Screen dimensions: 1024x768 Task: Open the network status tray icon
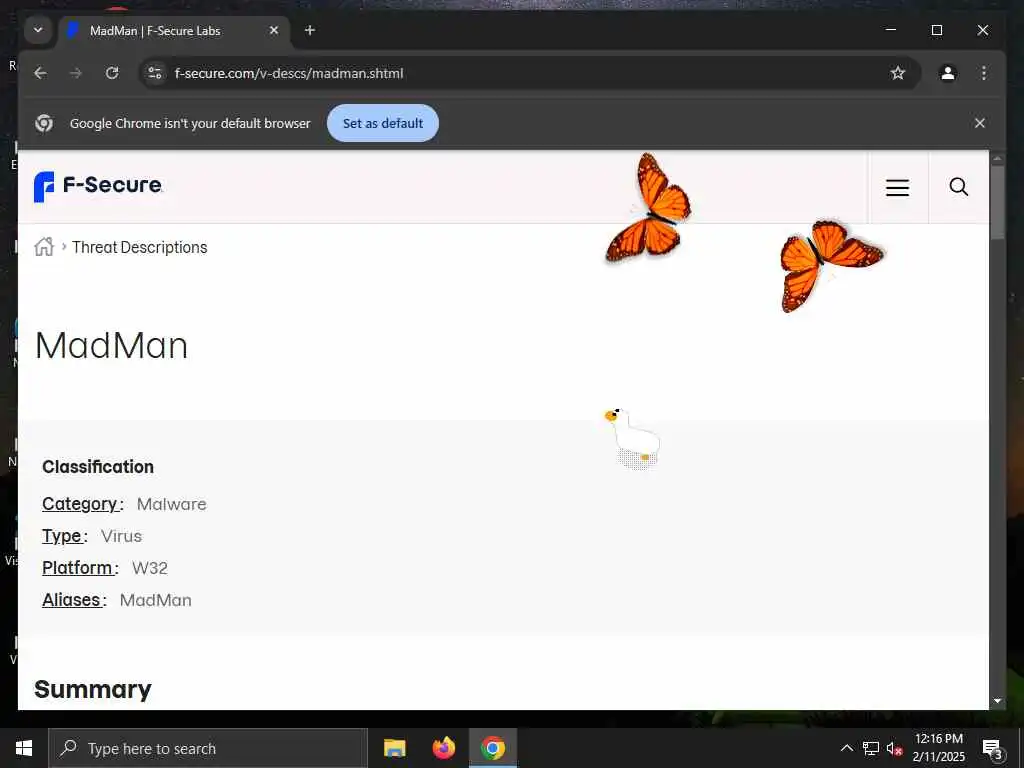click(x=871, y=748)
